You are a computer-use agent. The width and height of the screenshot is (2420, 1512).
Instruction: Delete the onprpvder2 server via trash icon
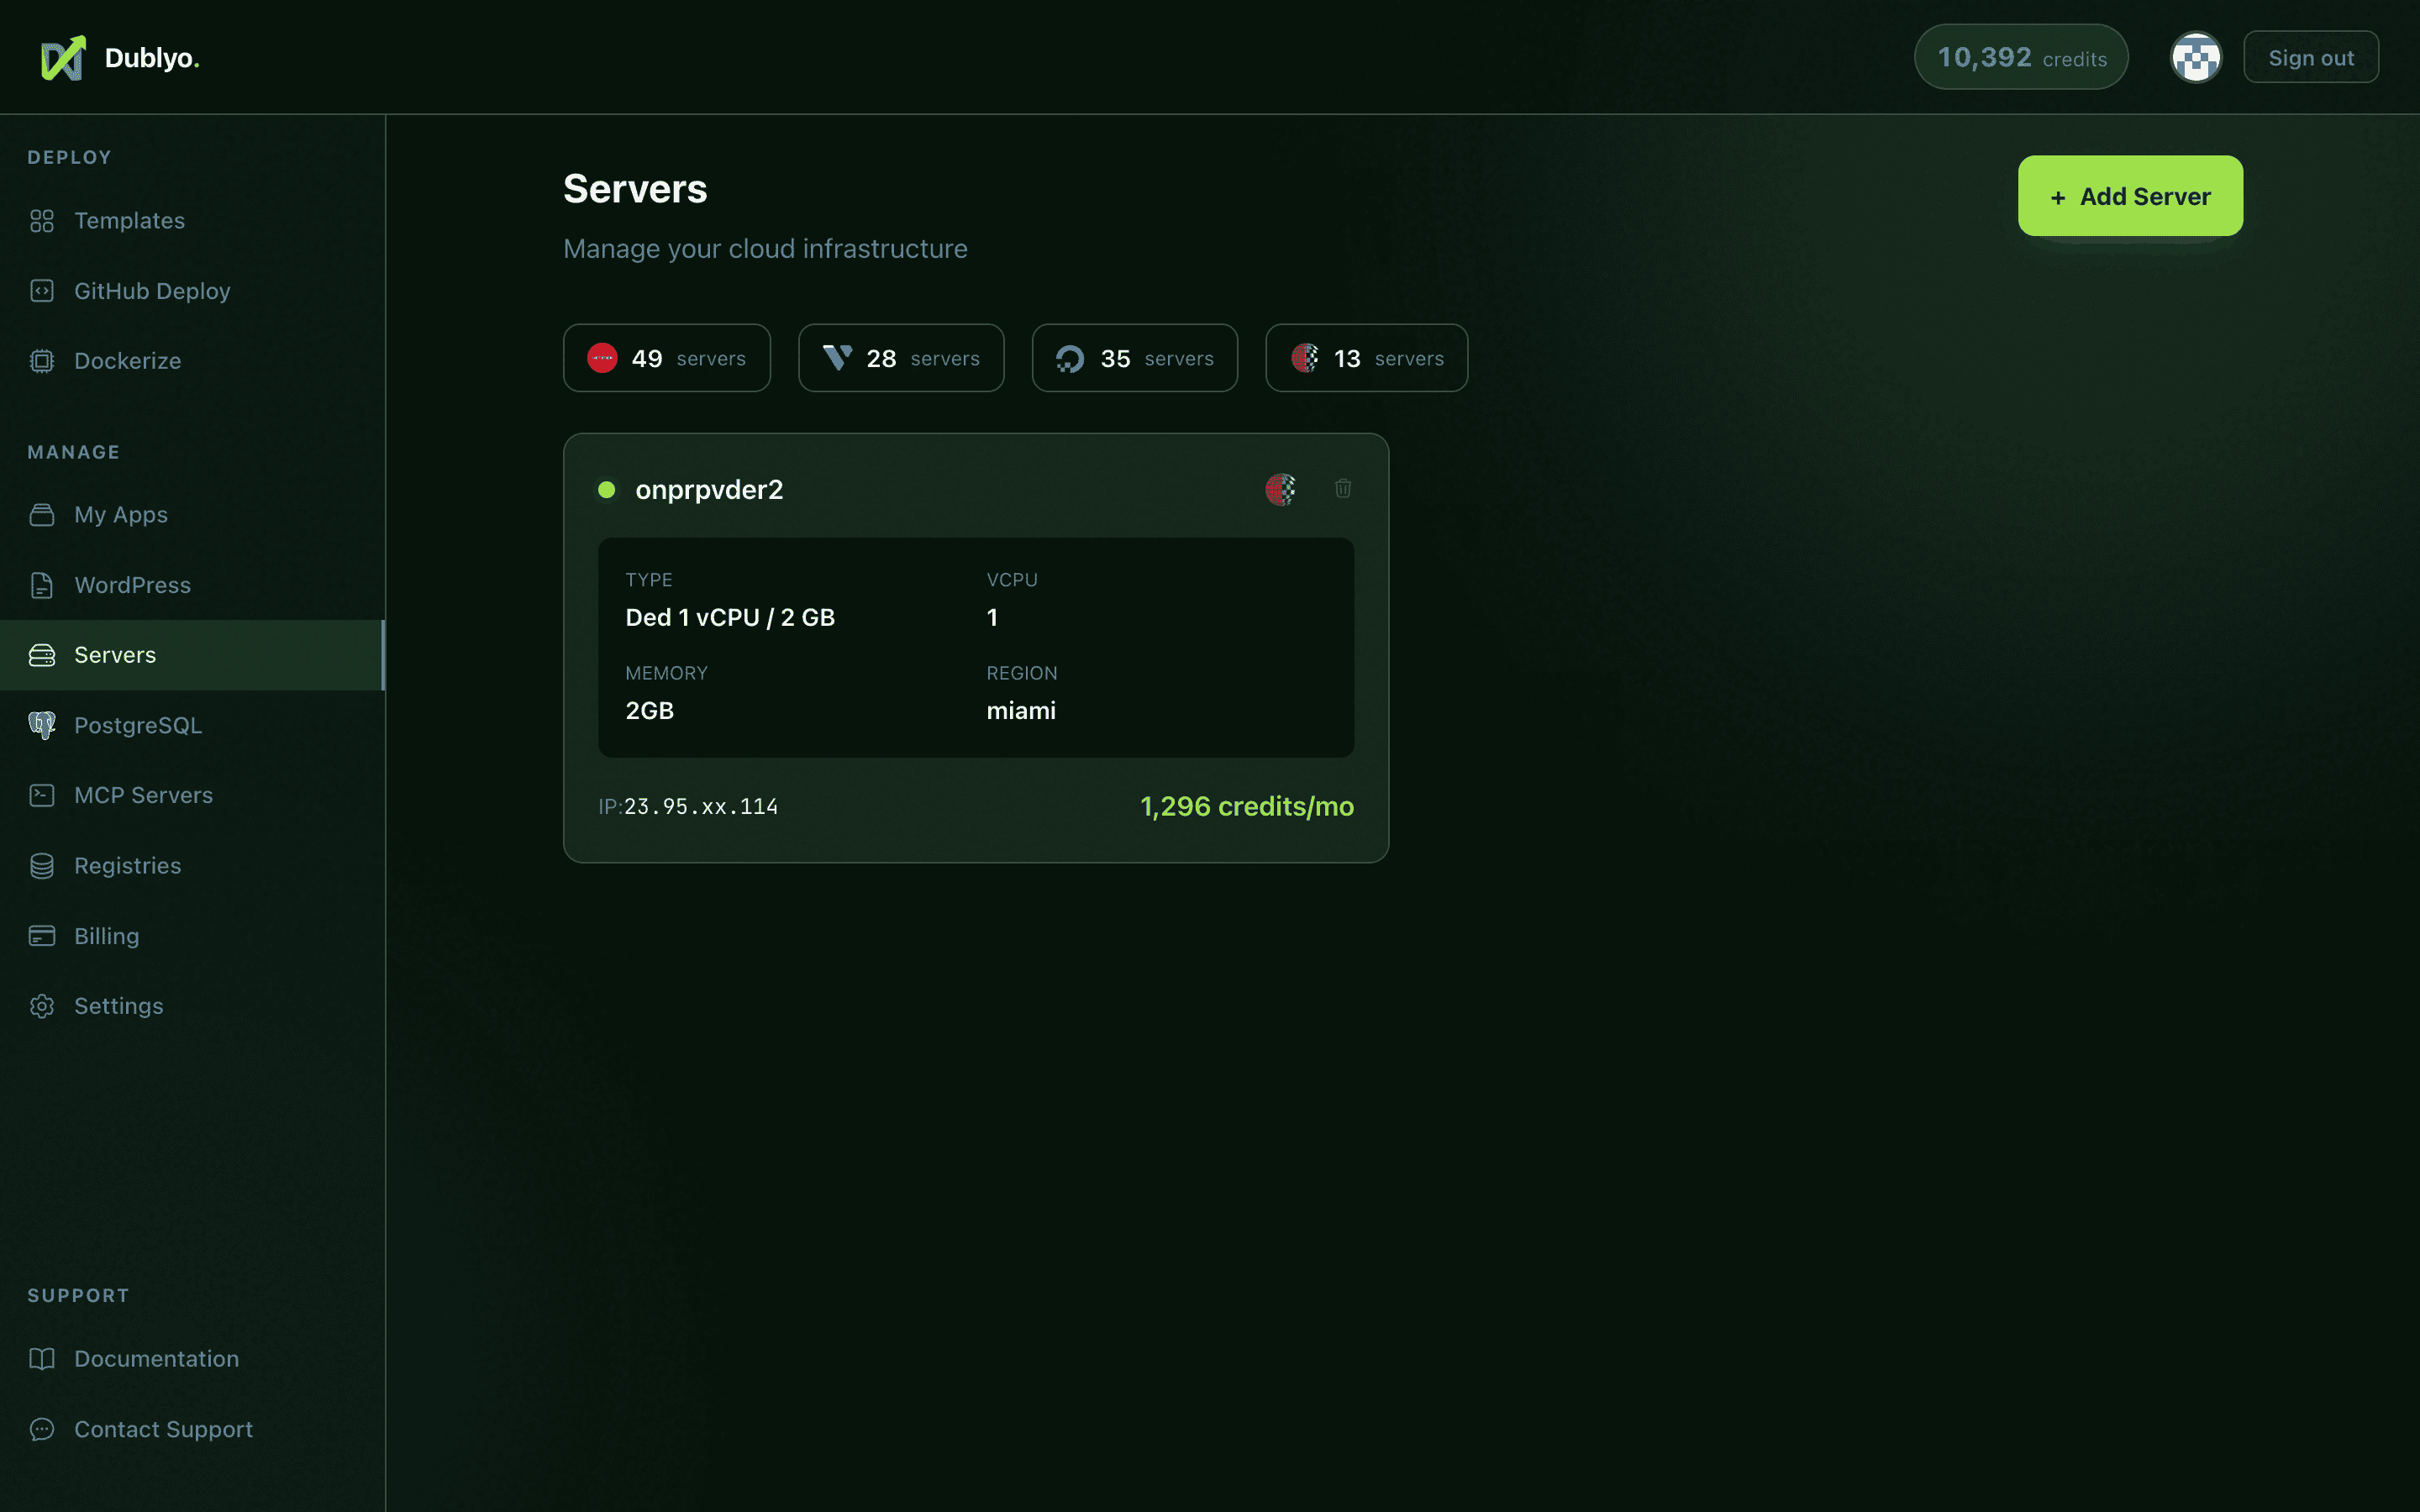(x=1342, y=489)
